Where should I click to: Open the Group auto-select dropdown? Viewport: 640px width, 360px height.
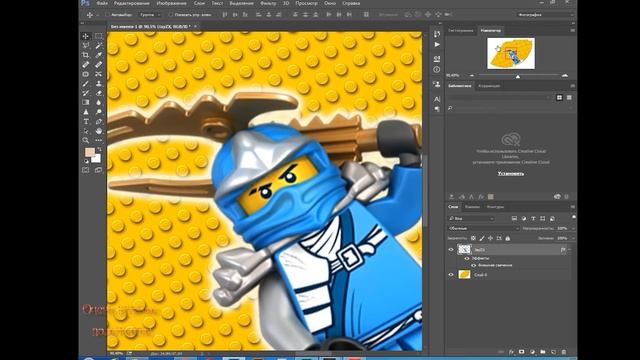point(150,15)
